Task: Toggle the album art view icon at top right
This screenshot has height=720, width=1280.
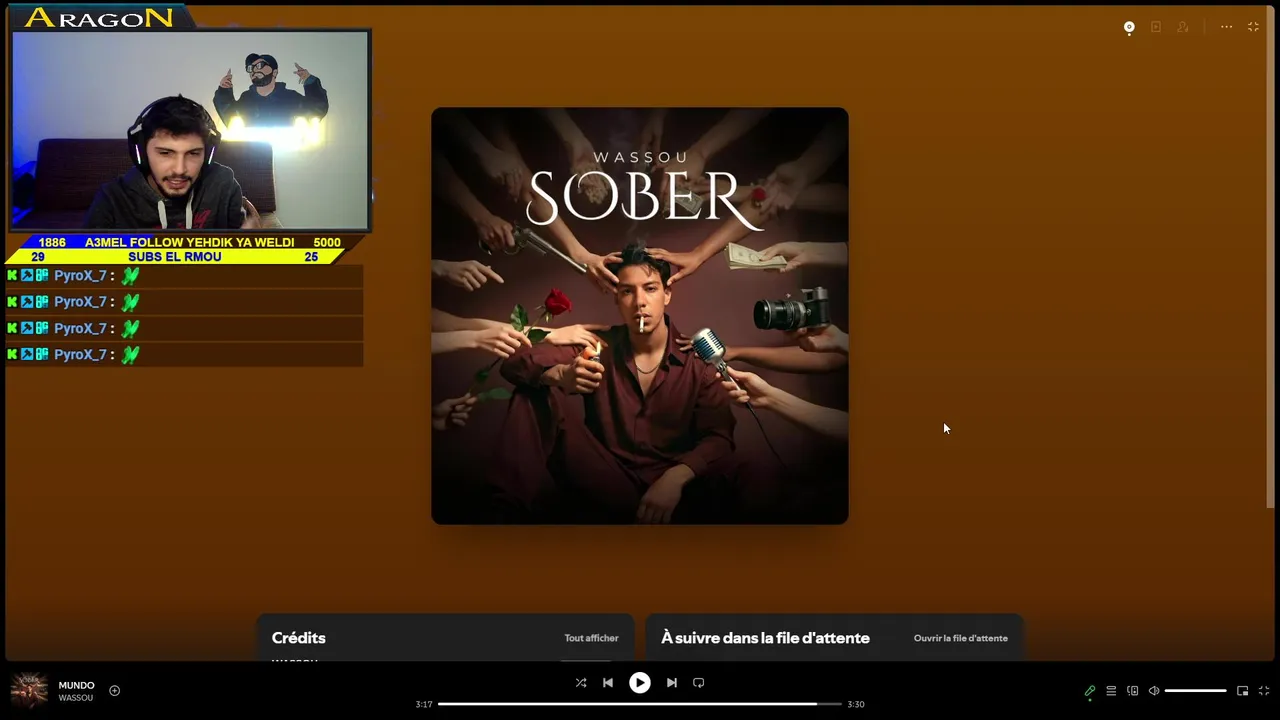Action: tap(1129, 27)
